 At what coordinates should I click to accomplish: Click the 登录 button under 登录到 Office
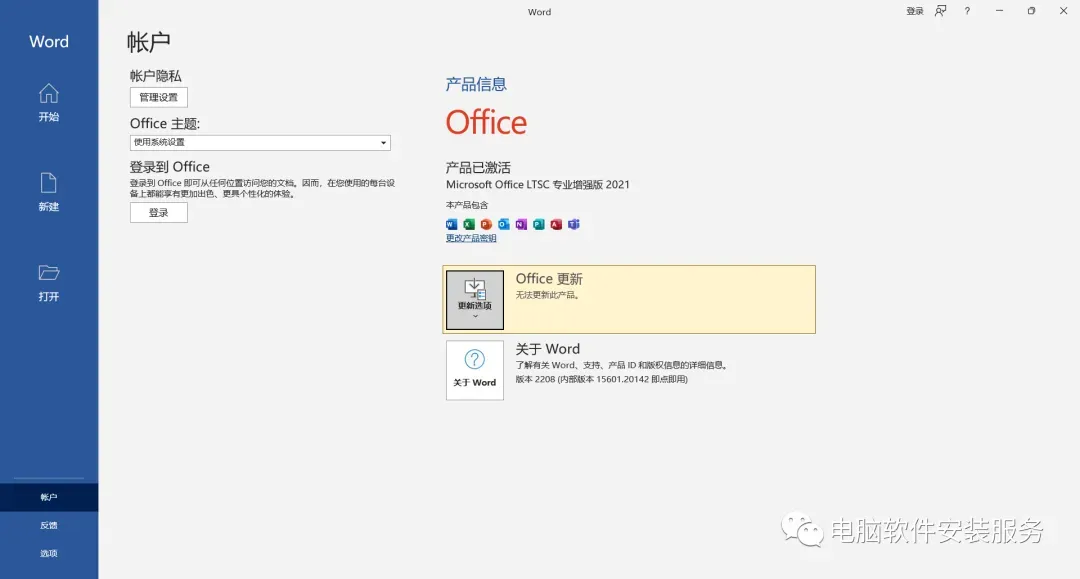click(158, 213)
